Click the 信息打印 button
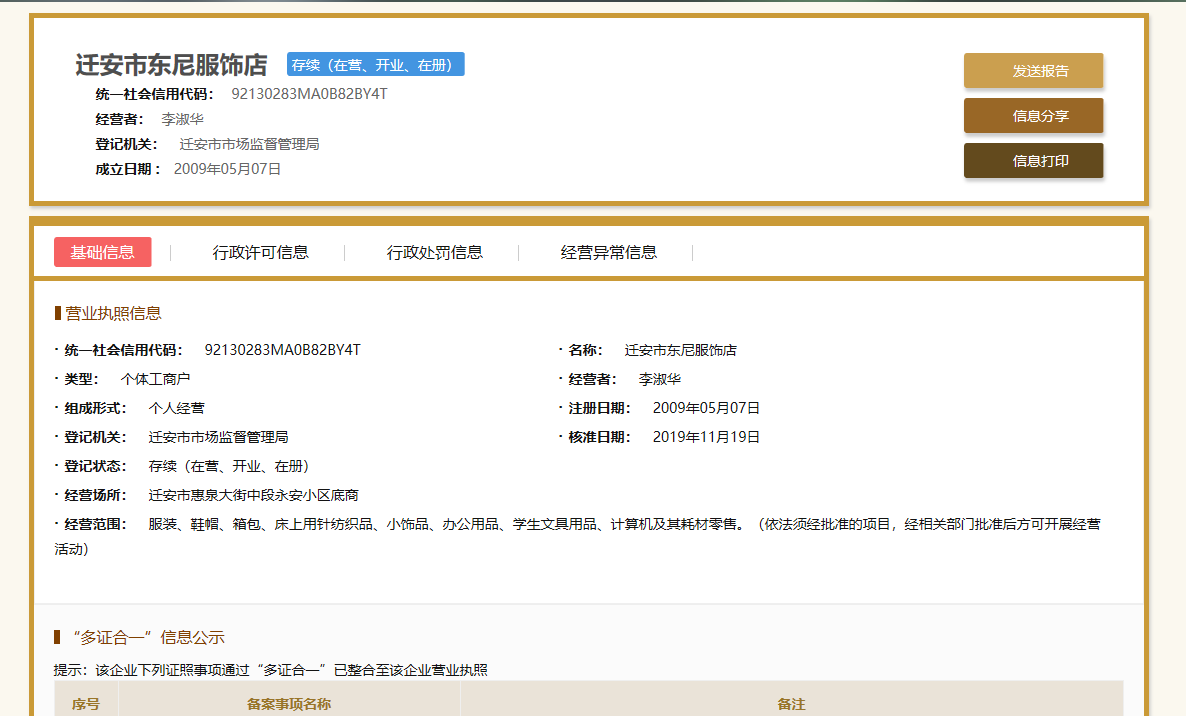 point(1033,161)
